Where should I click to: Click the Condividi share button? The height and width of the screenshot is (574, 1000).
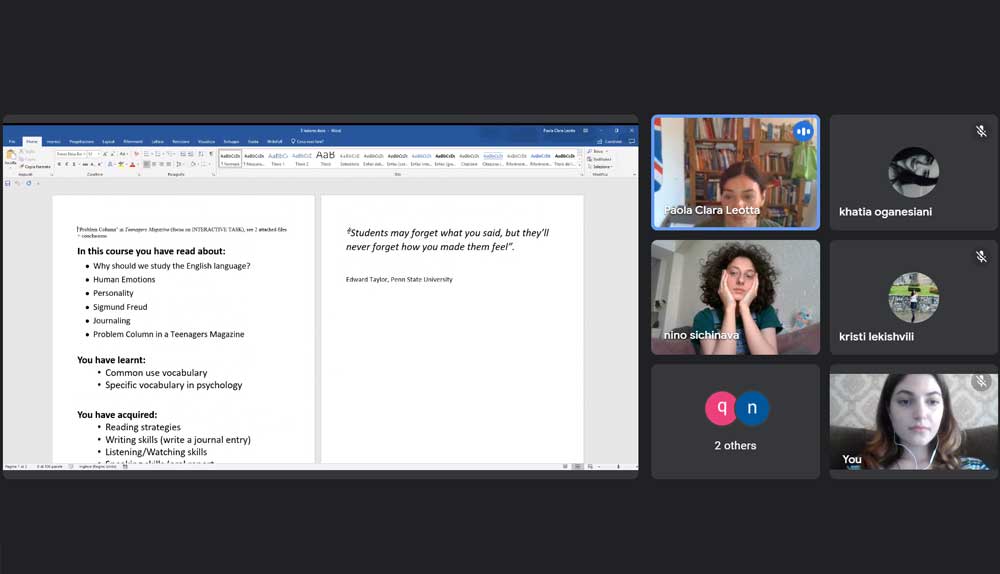click(x=612, y=141)
